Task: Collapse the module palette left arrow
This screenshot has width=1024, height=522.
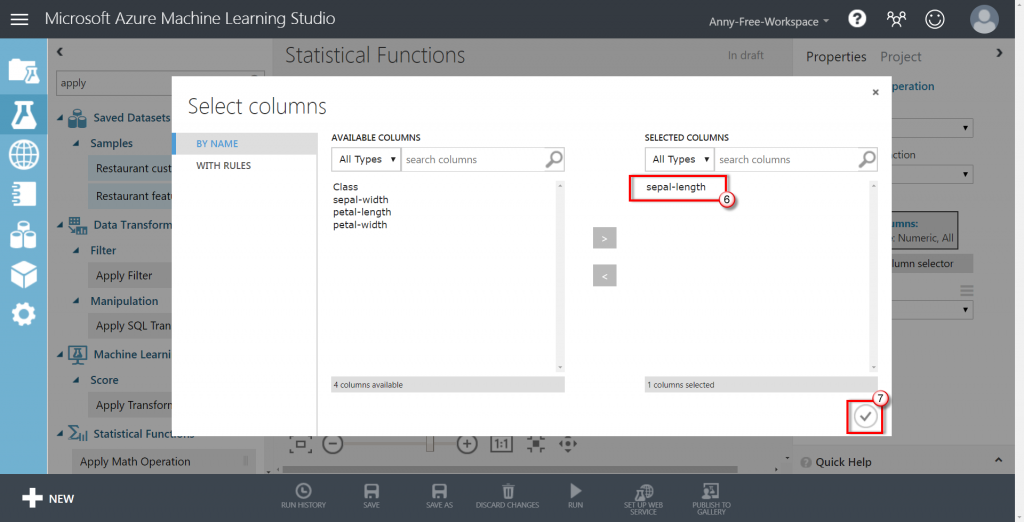Action: 59,52
